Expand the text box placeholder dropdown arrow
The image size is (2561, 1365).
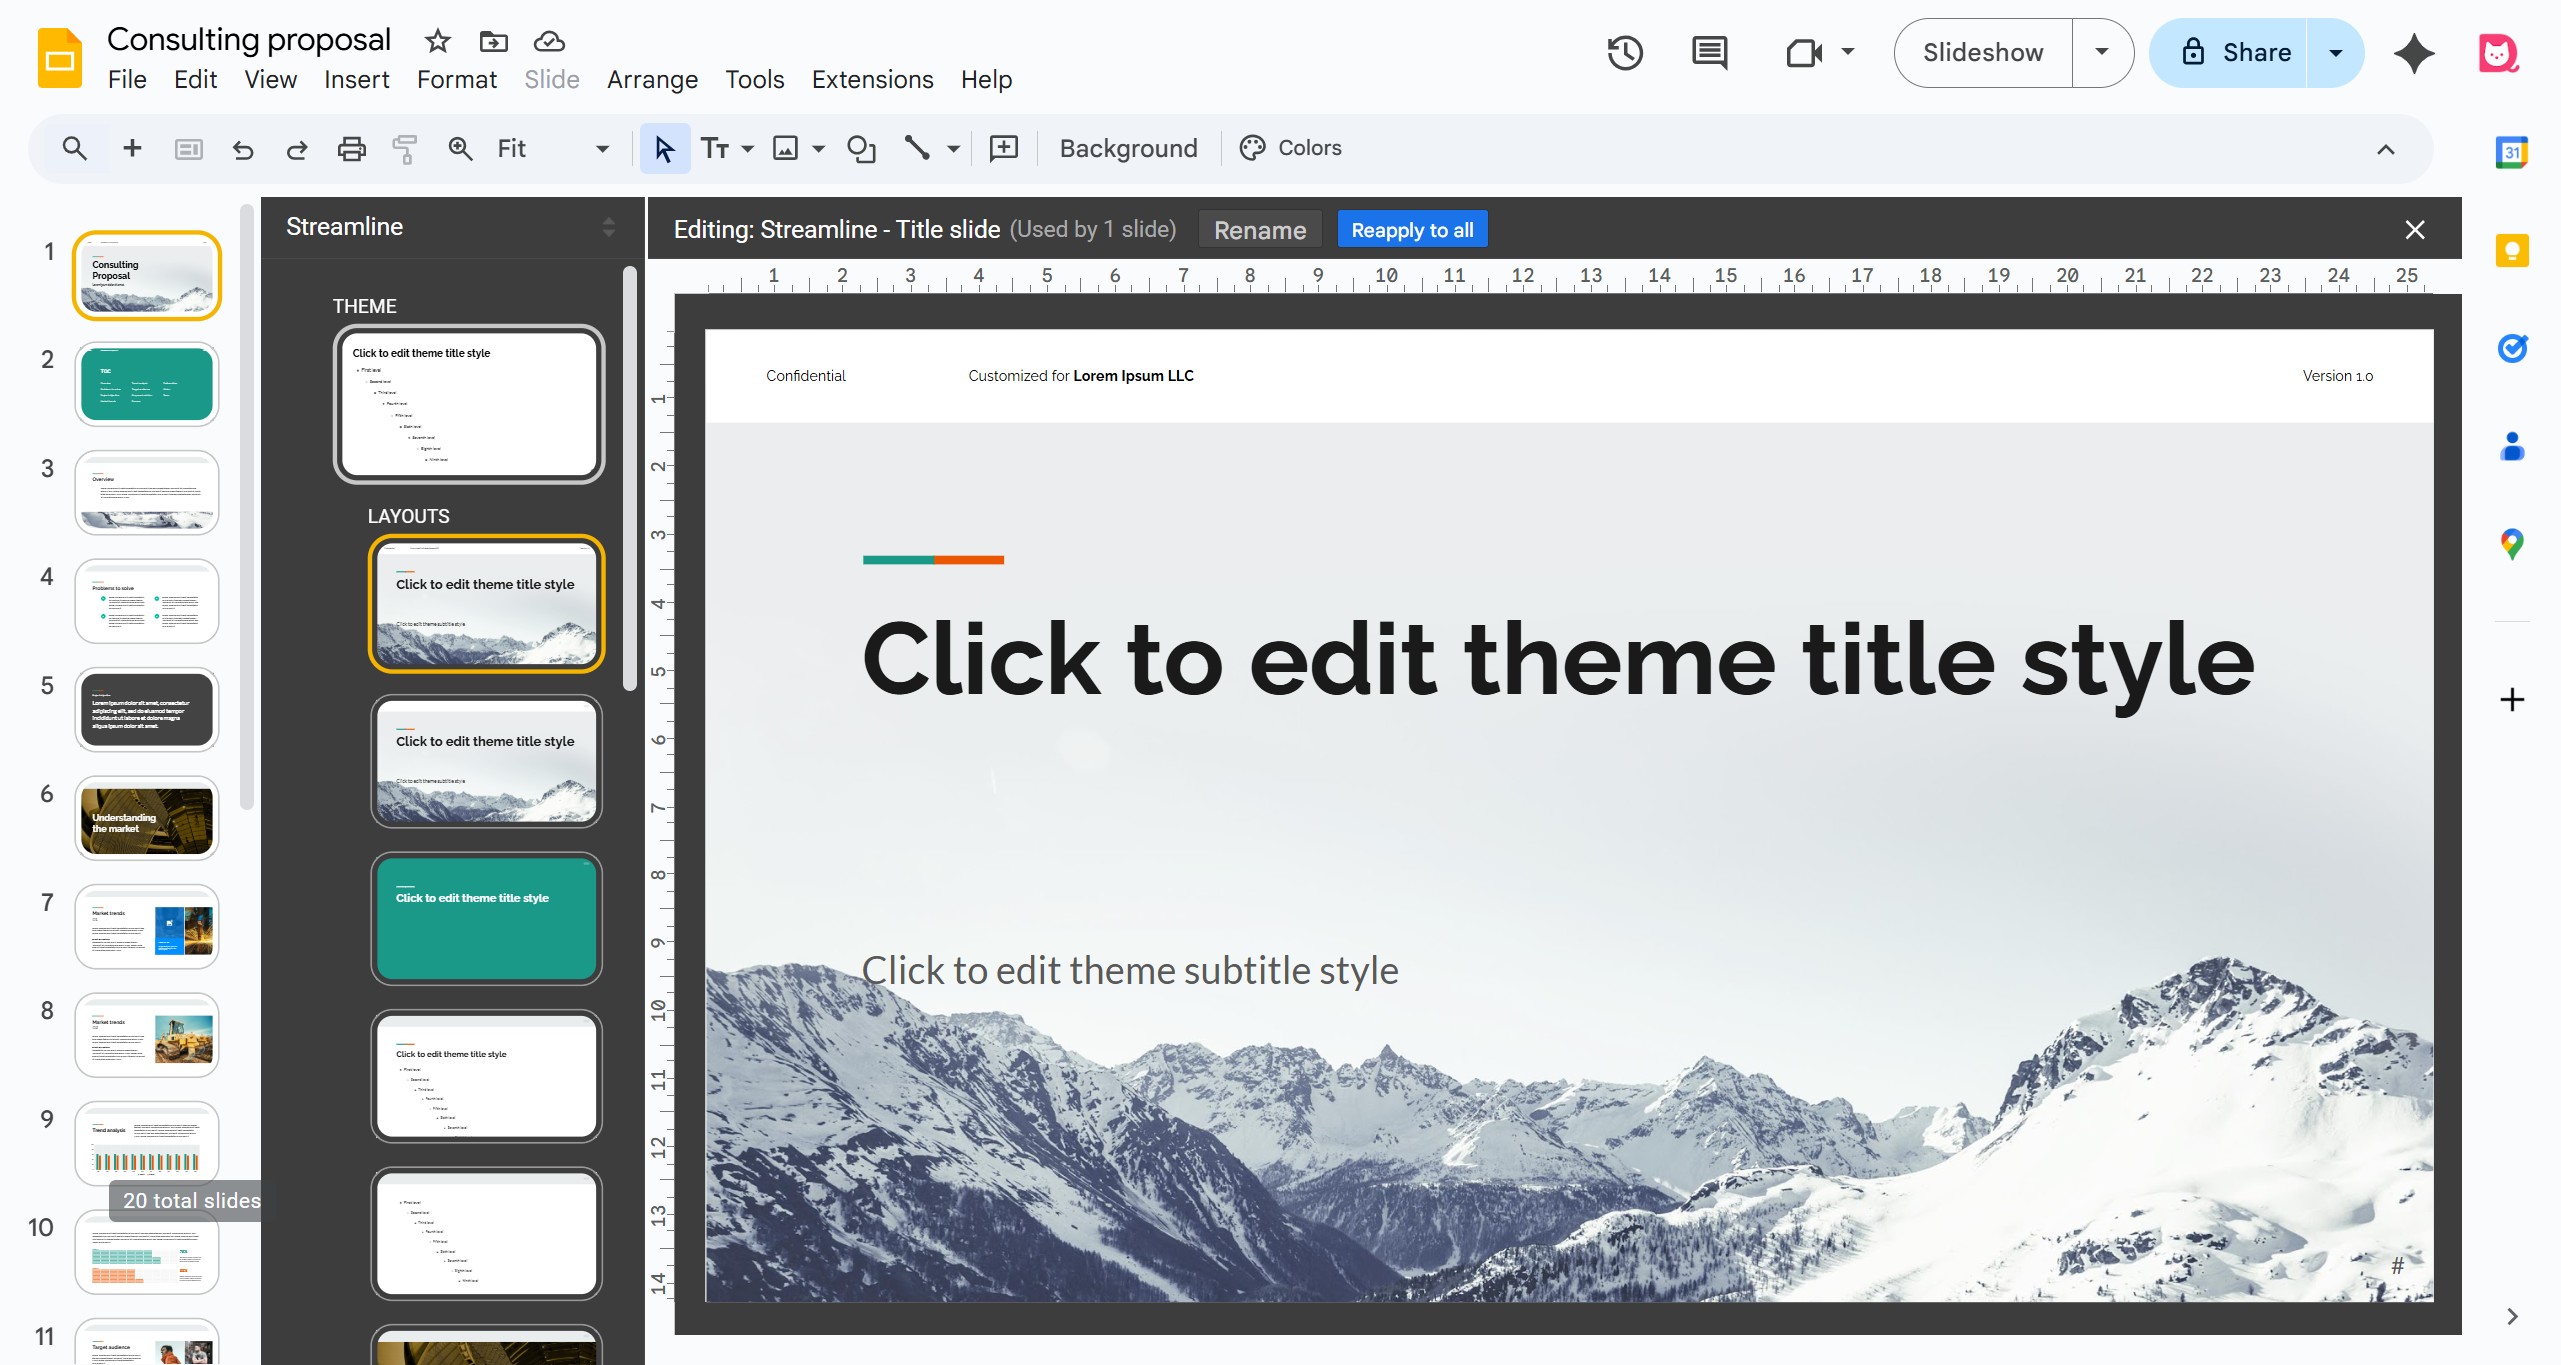click(747, 149)
